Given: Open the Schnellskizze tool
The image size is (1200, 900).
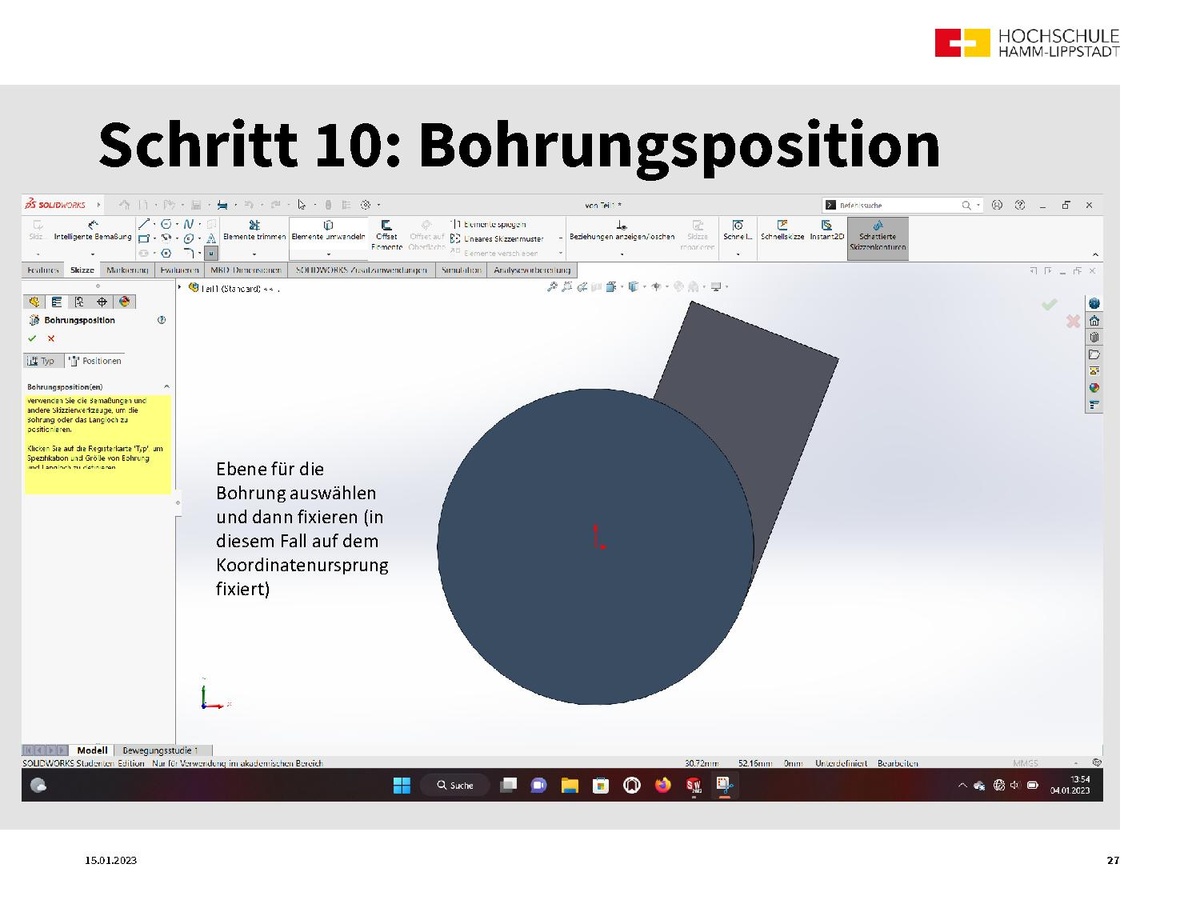Looking at the screenshot, I should tap(782, 230).
